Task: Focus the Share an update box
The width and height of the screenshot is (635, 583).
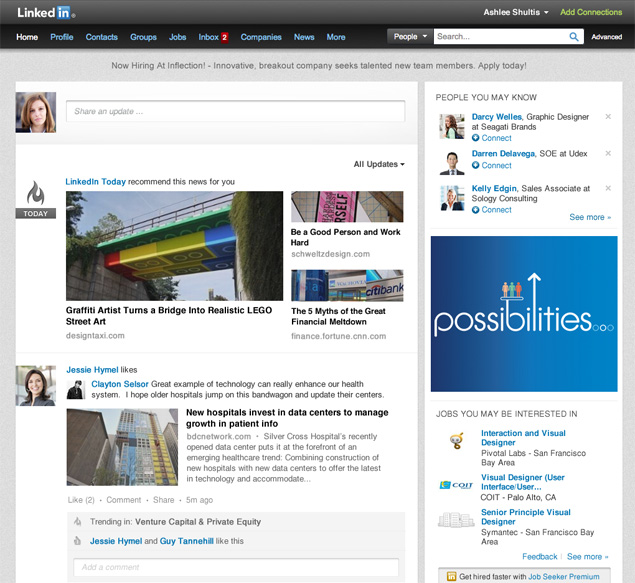Action: pyautogui.click(x=235, y=111)
